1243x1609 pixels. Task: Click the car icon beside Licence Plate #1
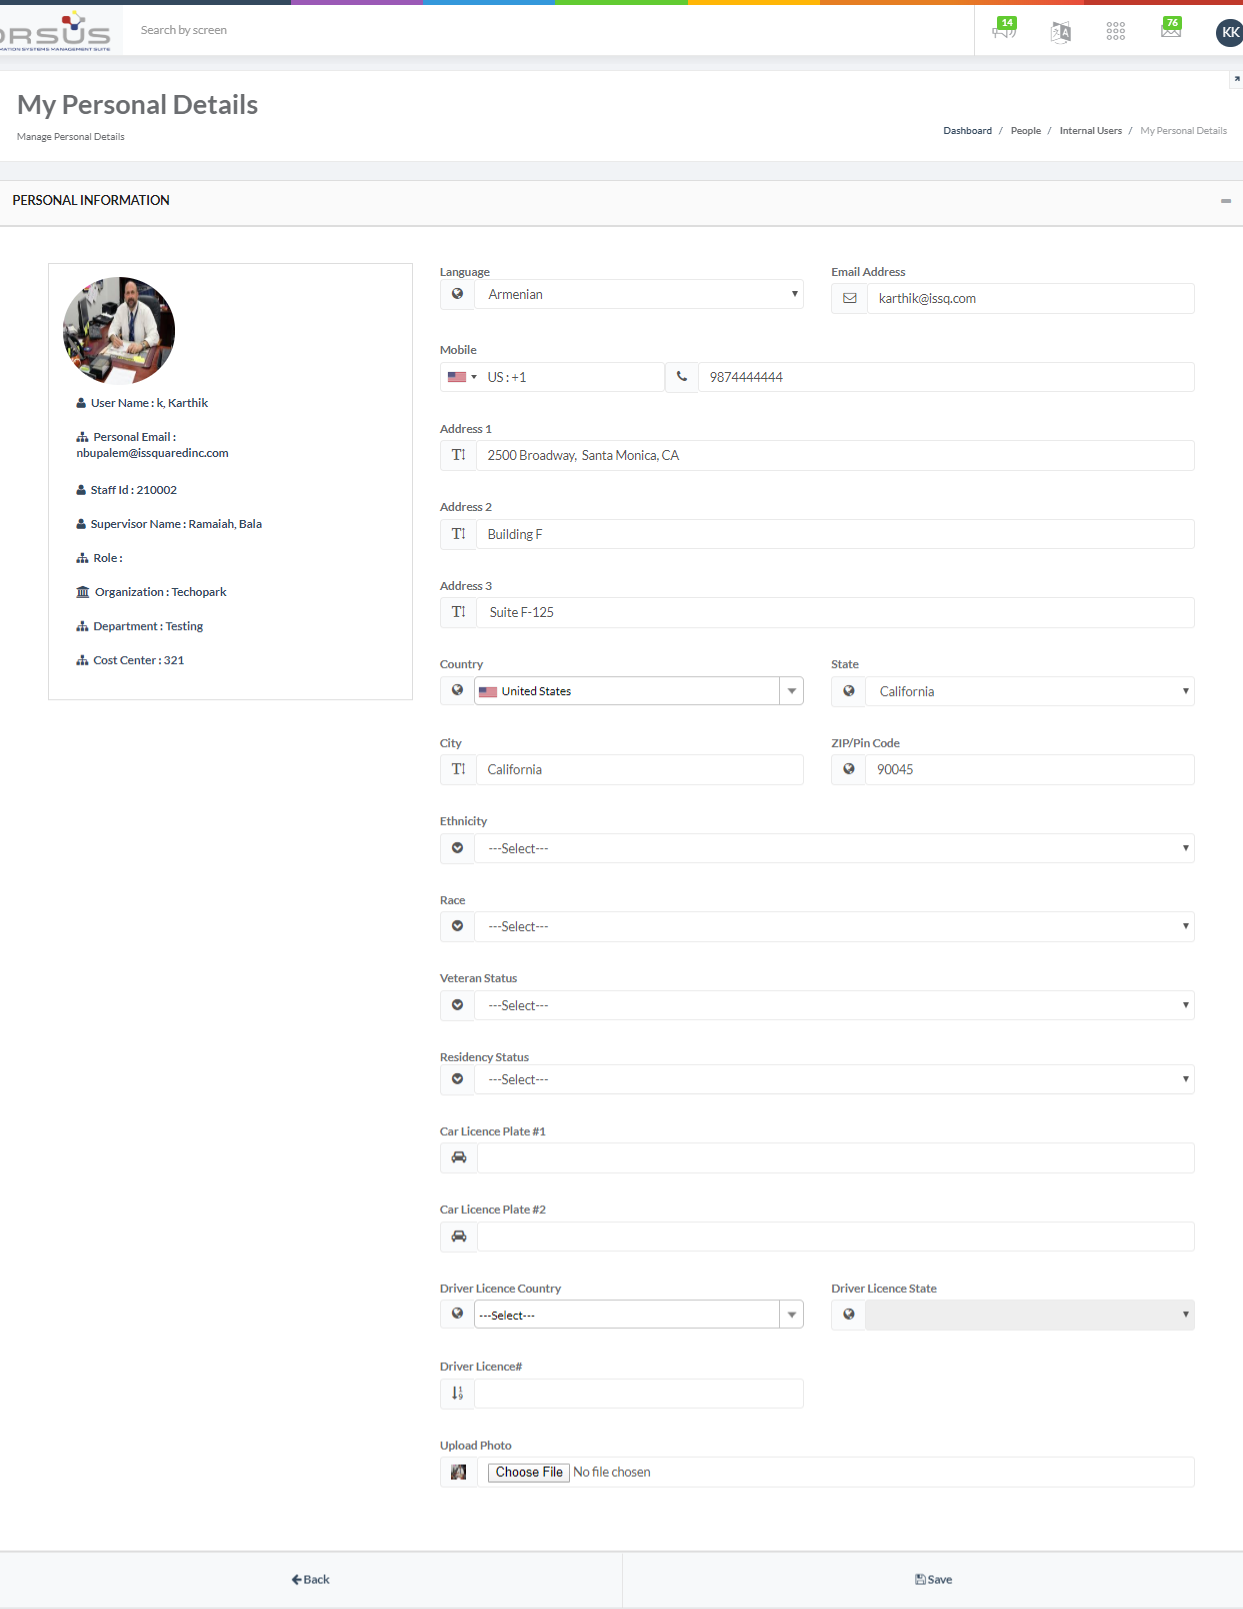pyautogui.click(x=459, y=1158)
